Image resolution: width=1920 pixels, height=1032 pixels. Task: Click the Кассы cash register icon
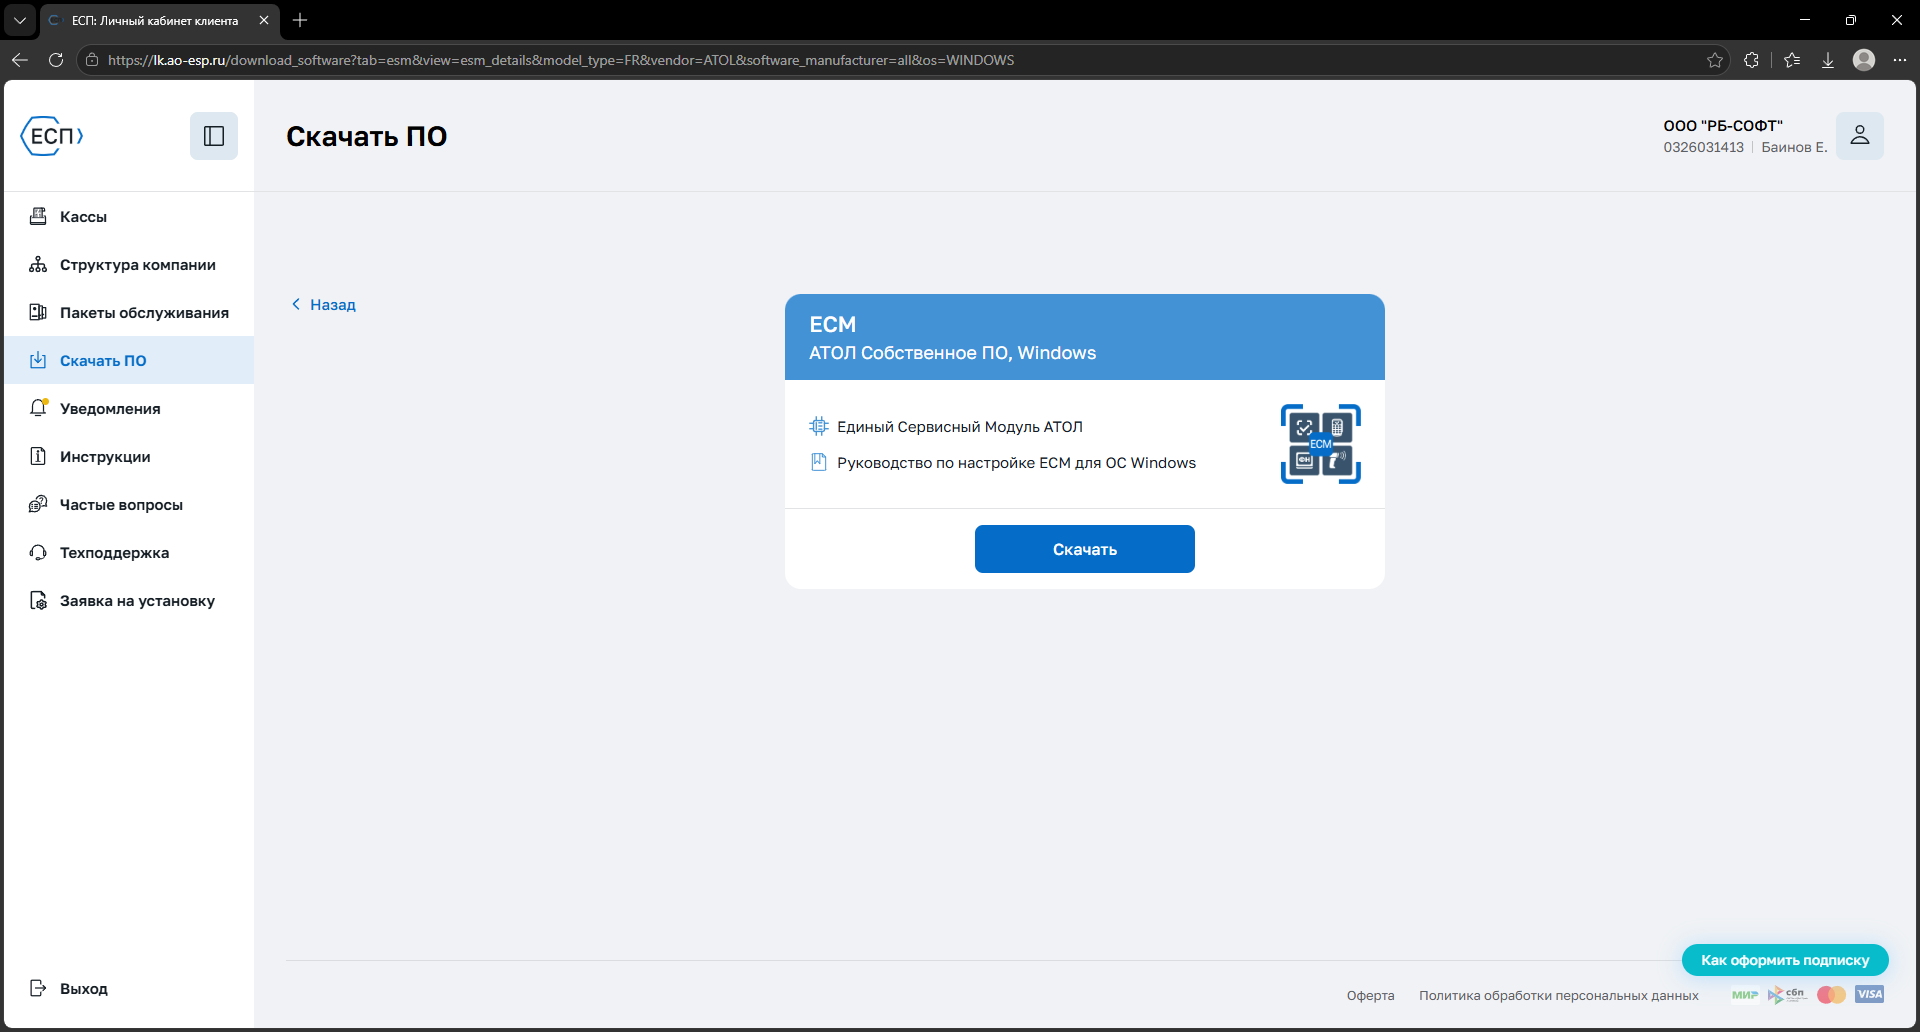point(38,216)
